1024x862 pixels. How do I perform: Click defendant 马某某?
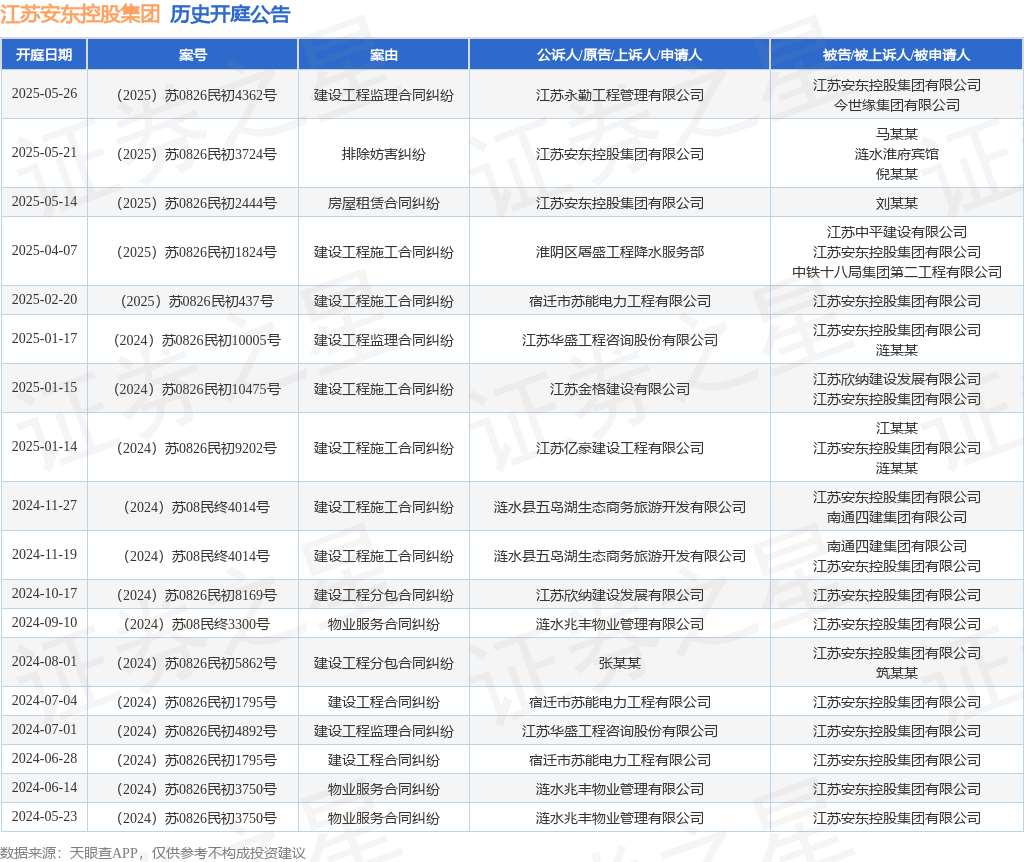(897, 134)
